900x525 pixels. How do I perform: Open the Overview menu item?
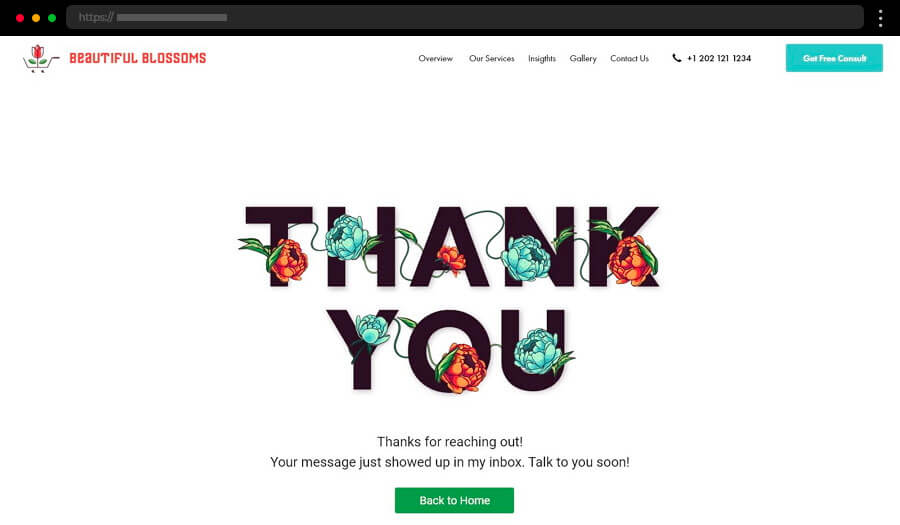coord(435,59)
